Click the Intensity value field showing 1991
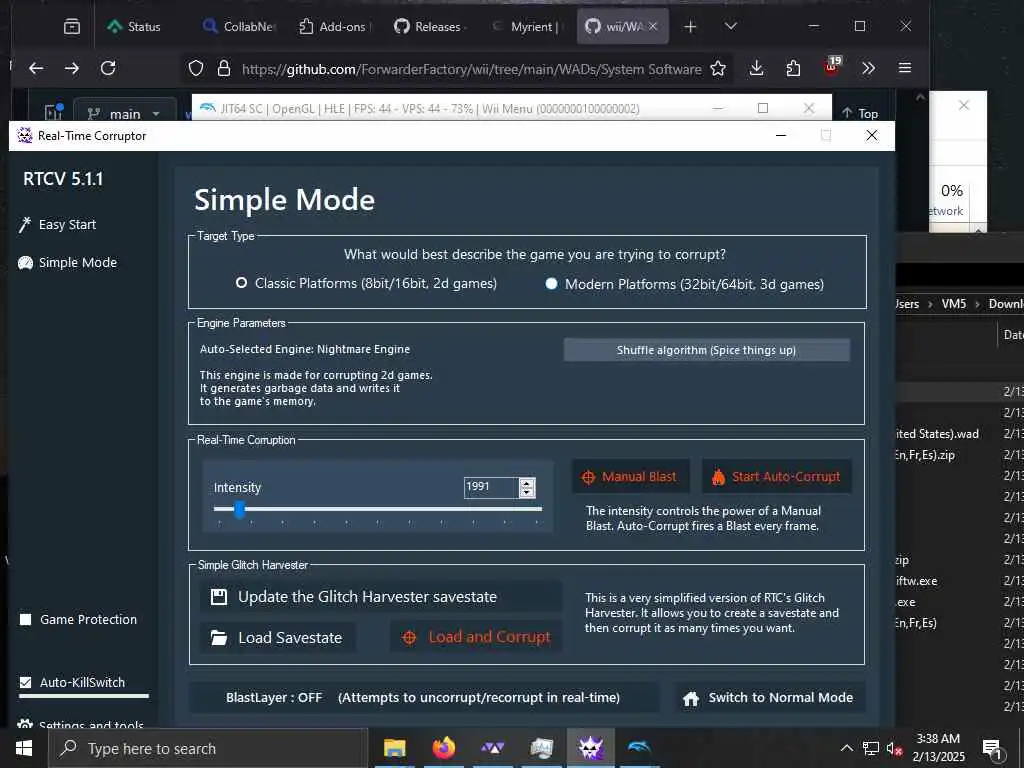Screen dimensions: 1024x768 [491, 487]
